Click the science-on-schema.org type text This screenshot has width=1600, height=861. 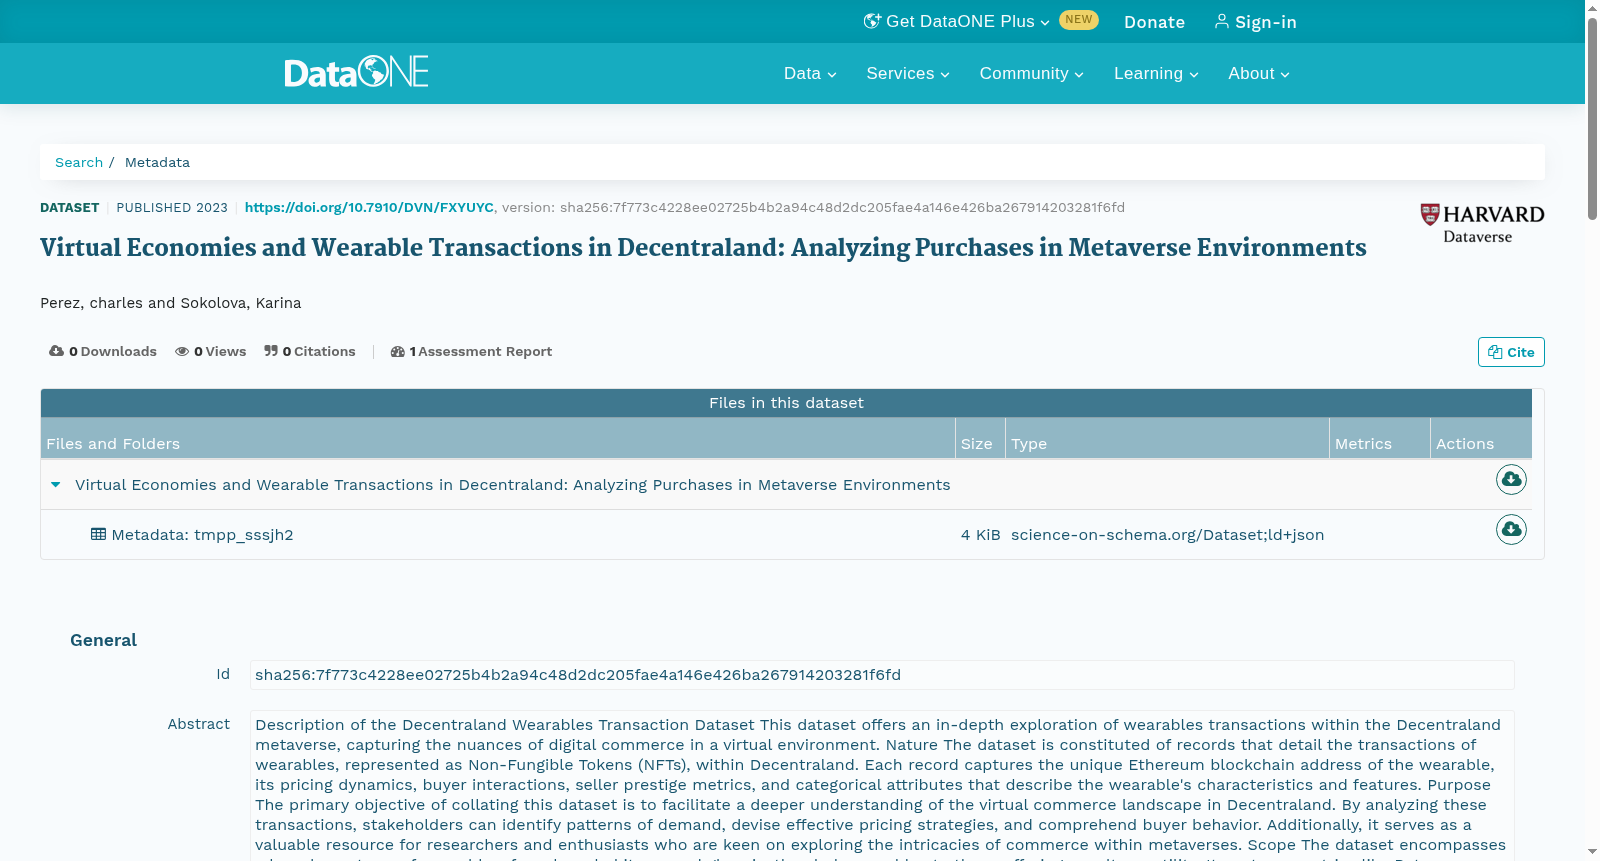click(1167, 535)
